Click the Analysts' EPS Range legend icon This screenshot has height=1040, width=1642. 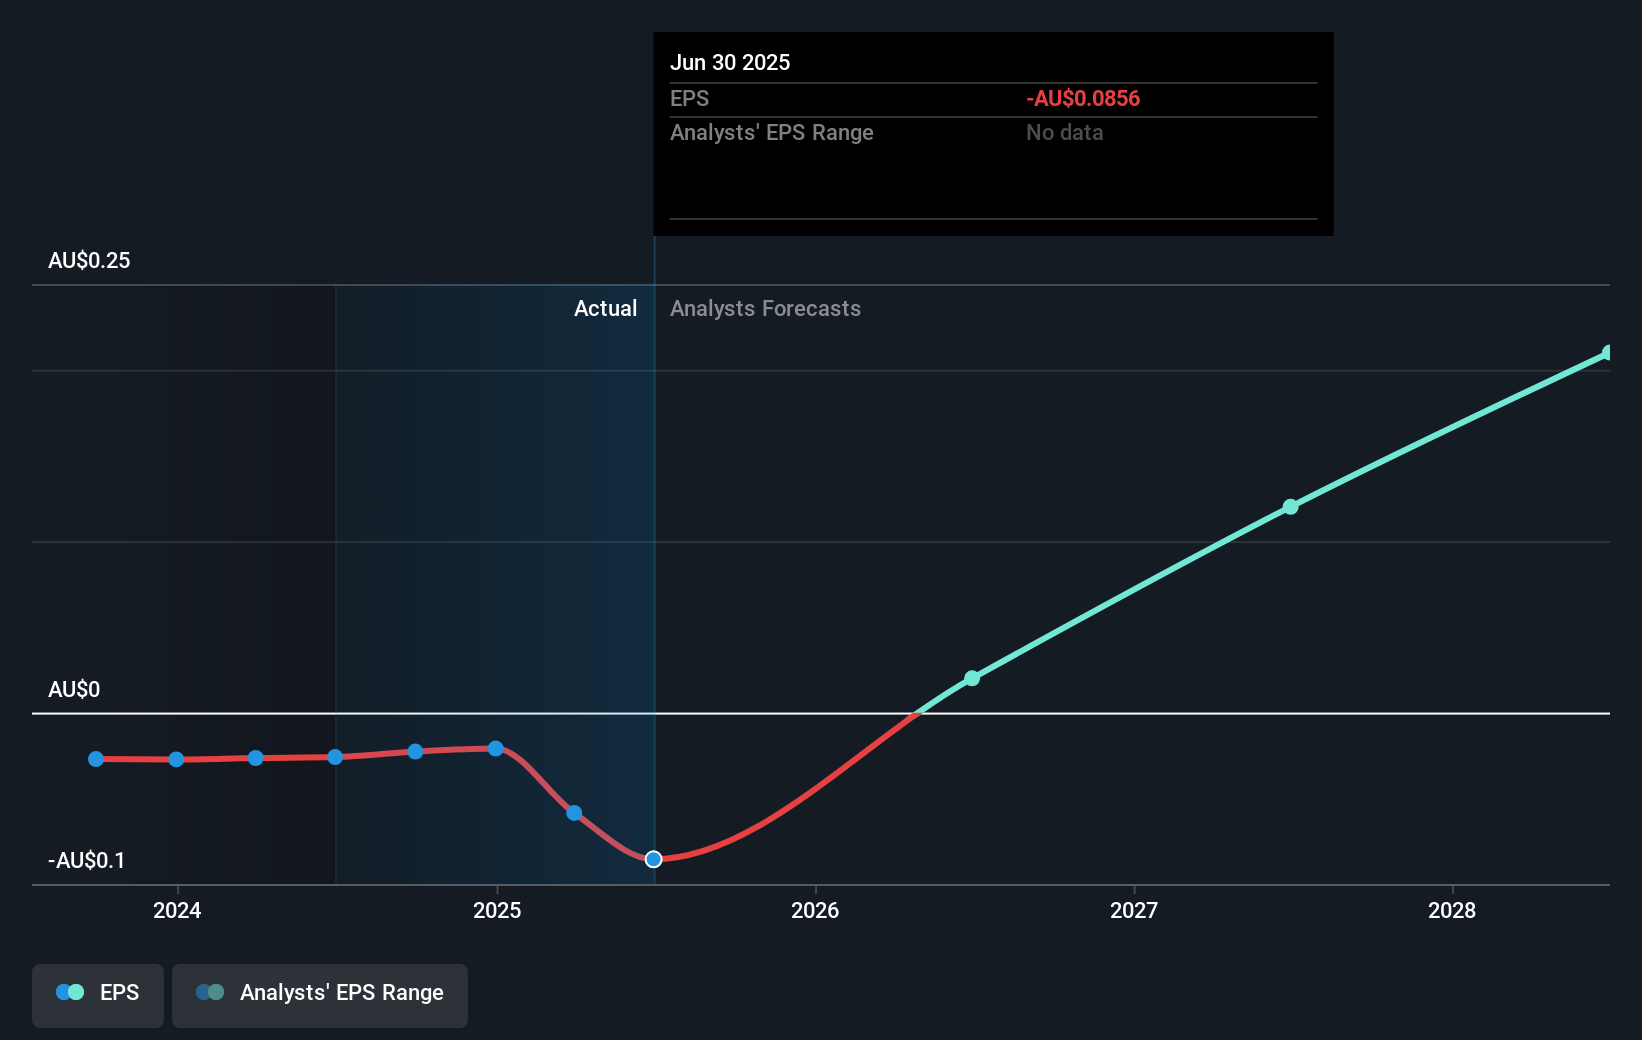pos(210,991)
